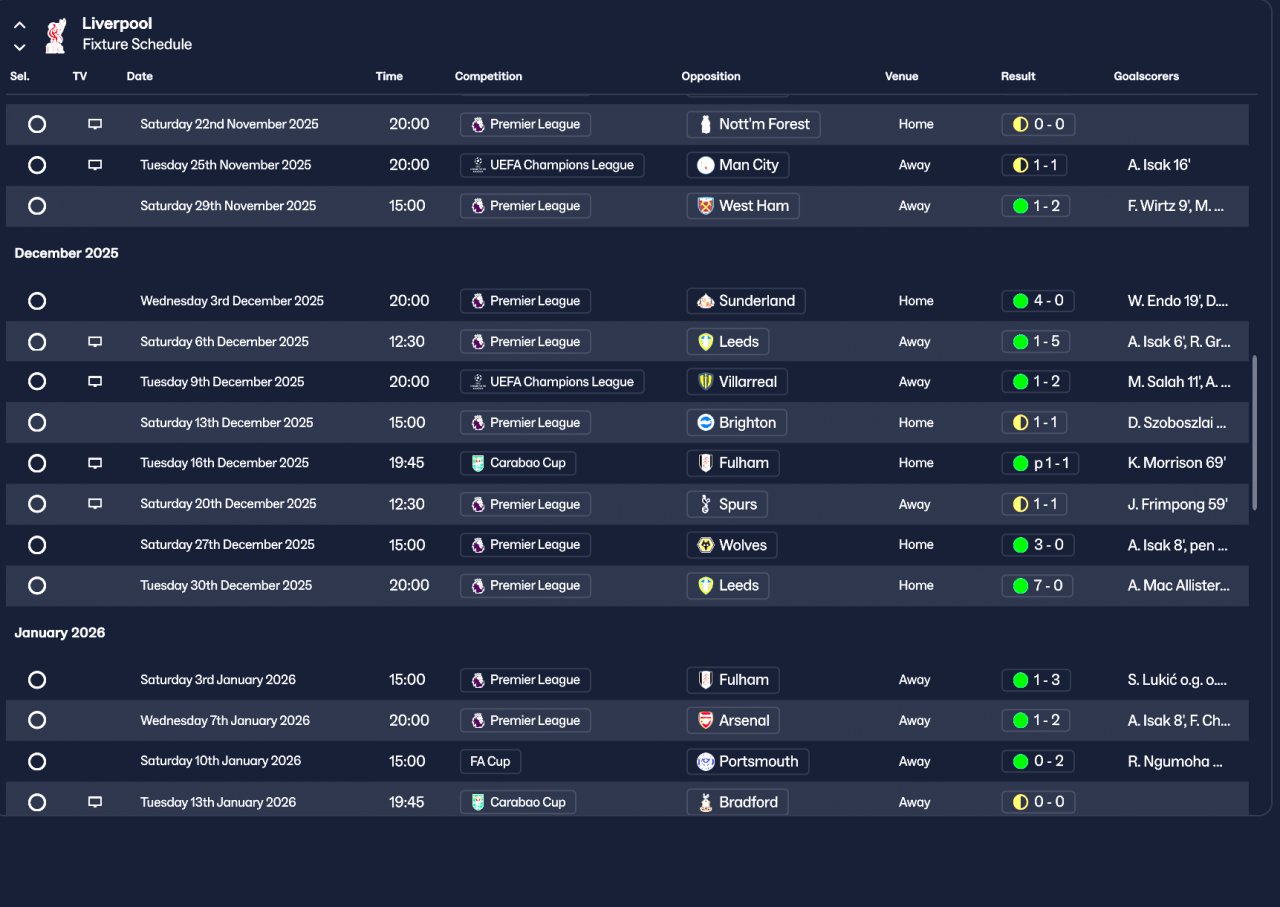The width and height of the screenshot is (1280, 907).
Task: Click the Carabao Cup logo on 16th December row
Action: (x=478, y=463)
